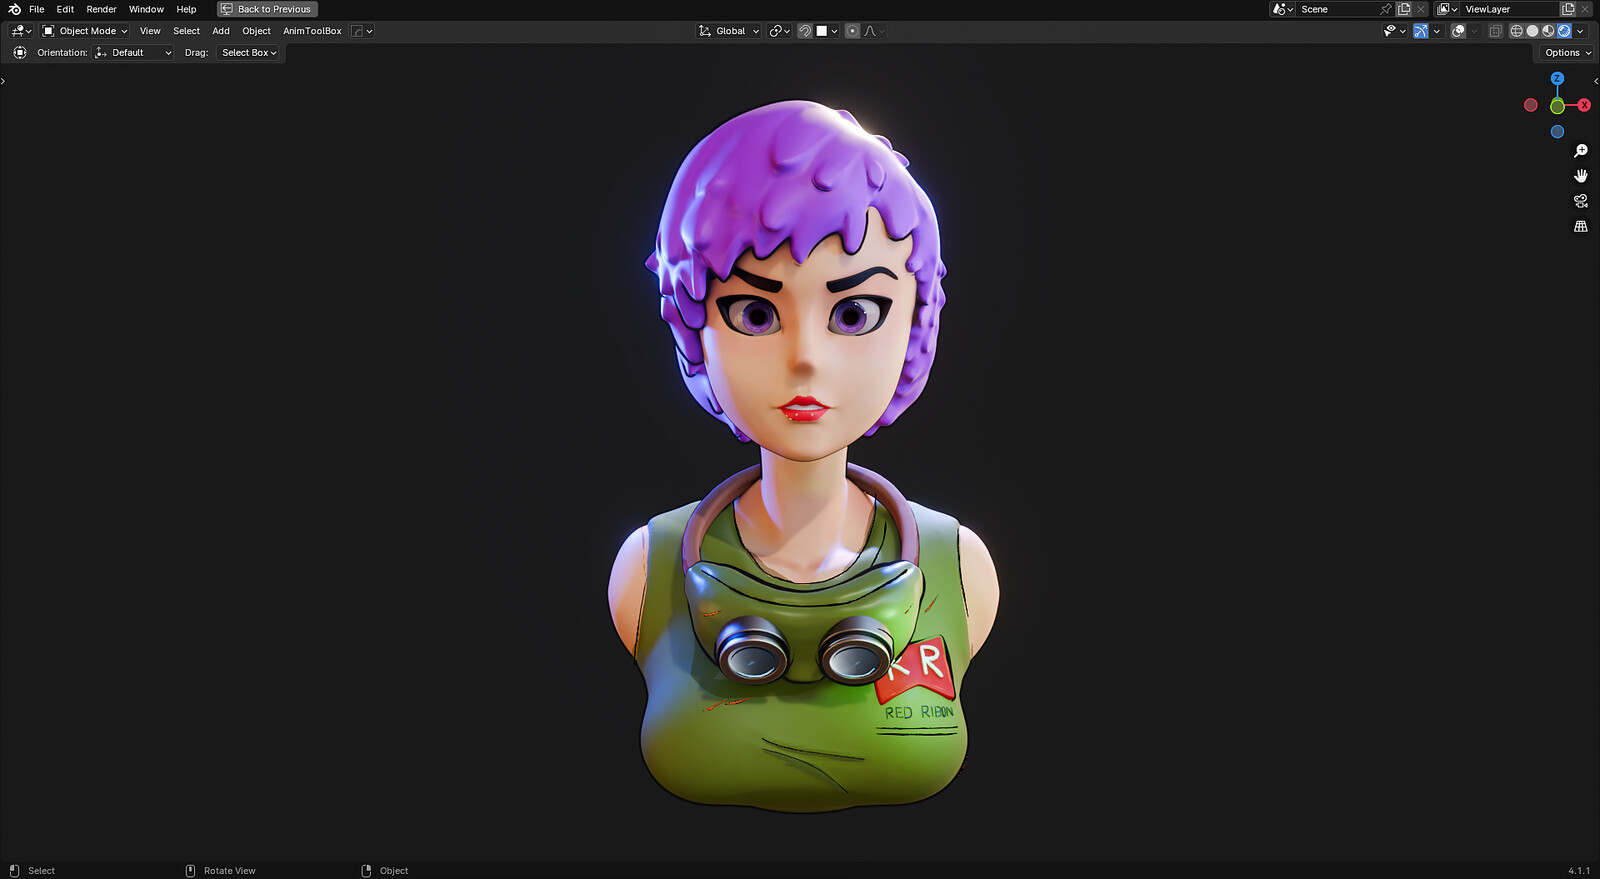Toggle X-ray mode

click(1495, 31)
